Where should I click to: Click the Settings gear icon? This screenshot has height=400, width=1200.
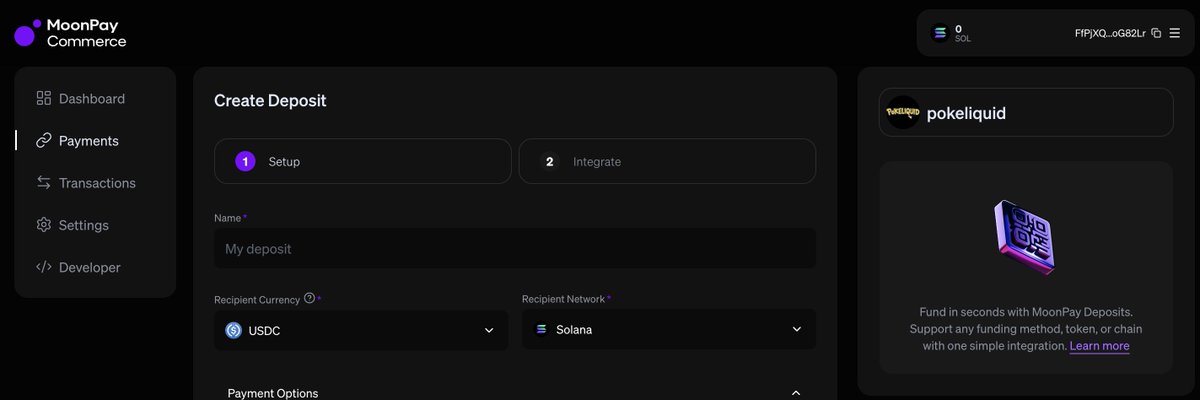point(43,225)
